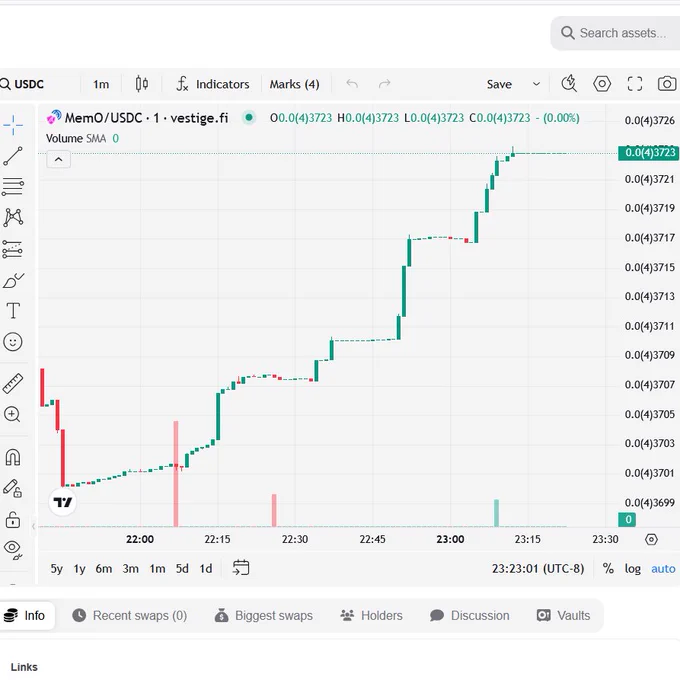Viewport: 680px width, 680px height.
Task: Click the 23:00 time axis label
Action: [x=450, y=539]
